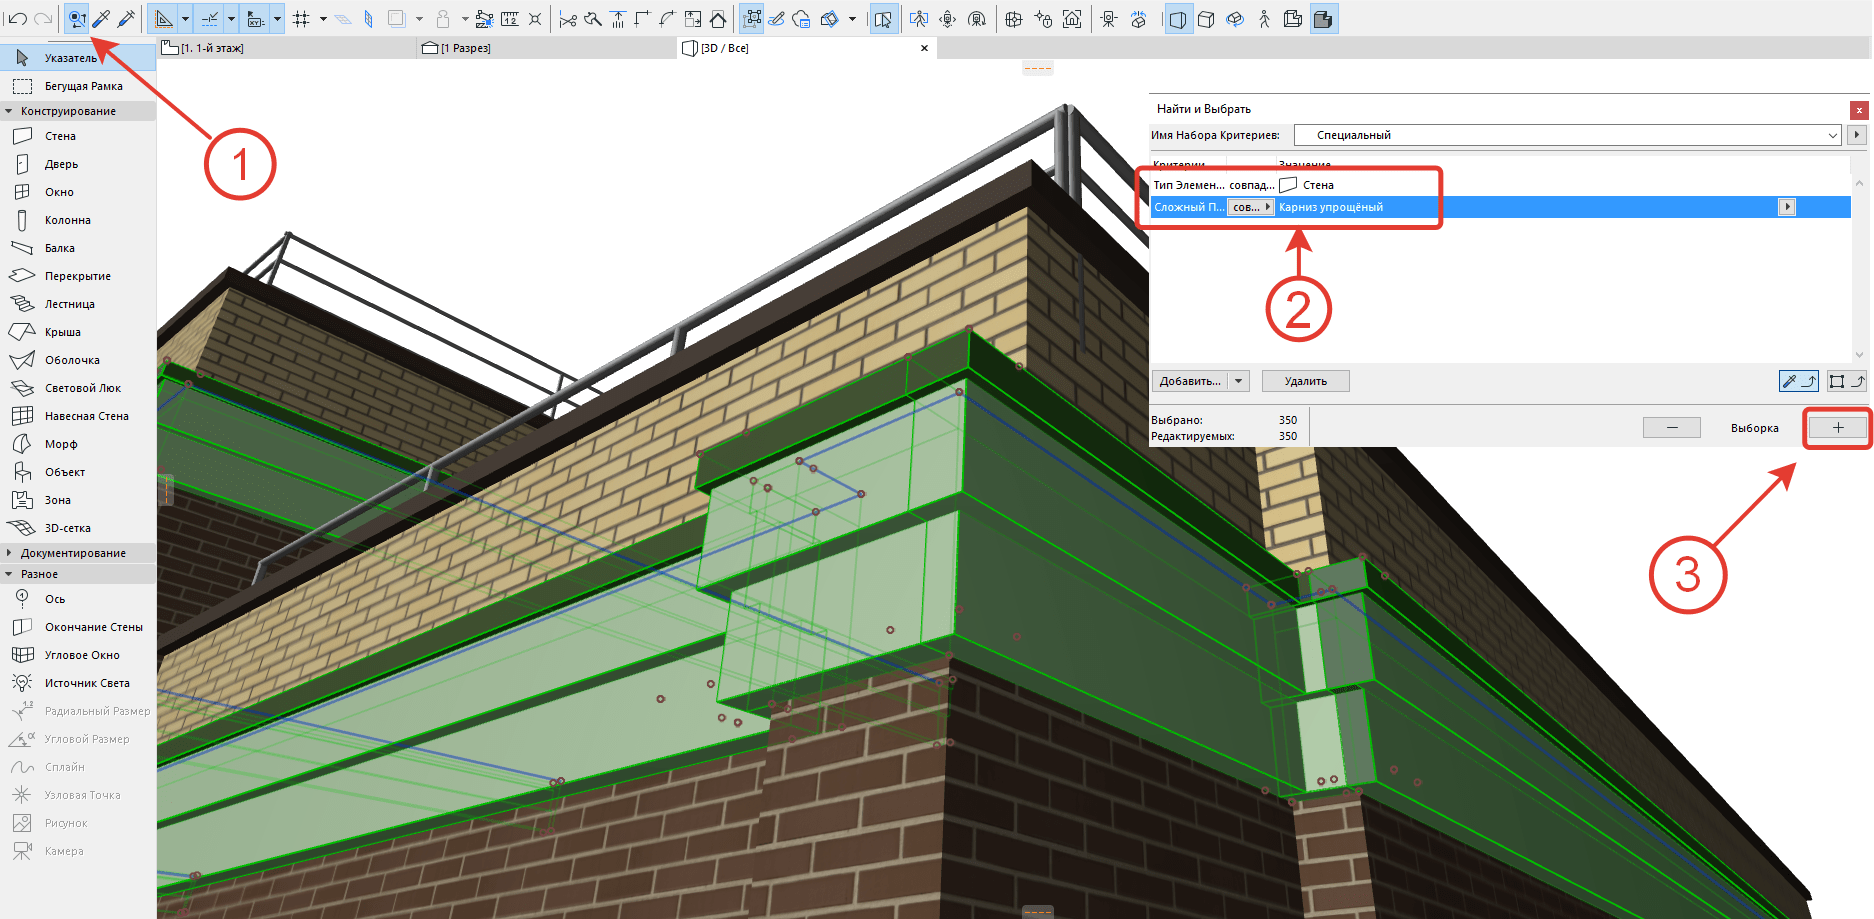The image size is (1874, 919).
Task: Toggle the selection-boundary criteria button
Action: [x=1846, y=381]
